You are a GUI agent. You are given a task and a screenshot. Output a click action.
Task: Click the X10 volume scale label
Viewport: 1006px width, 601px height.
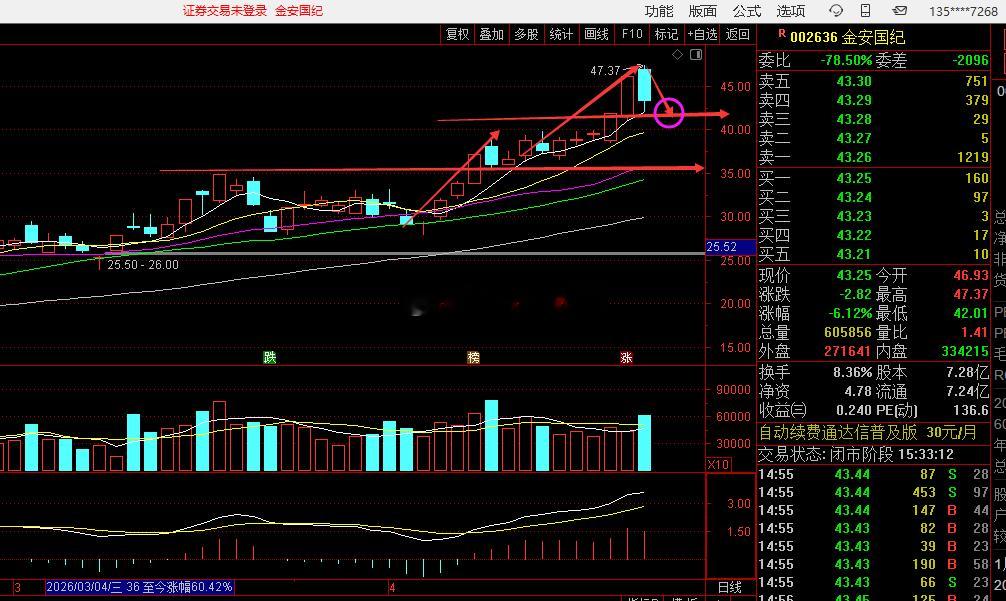(x=717, y=464)
